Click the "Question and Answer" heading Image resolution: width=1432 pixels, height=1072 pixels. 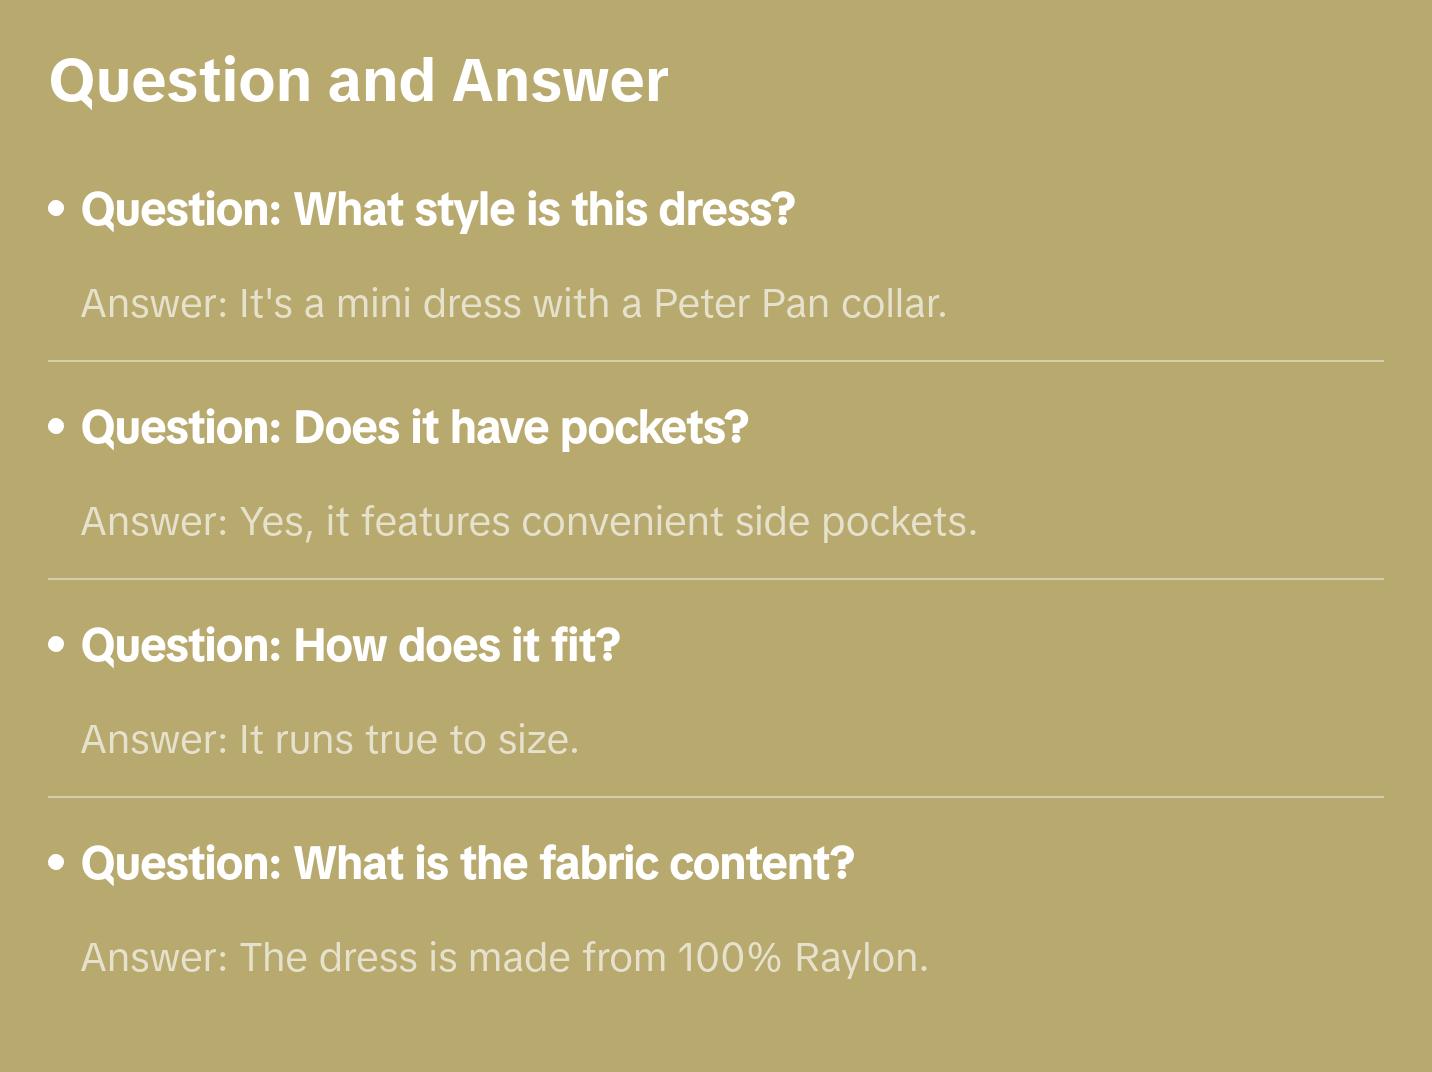pos(358,80)
